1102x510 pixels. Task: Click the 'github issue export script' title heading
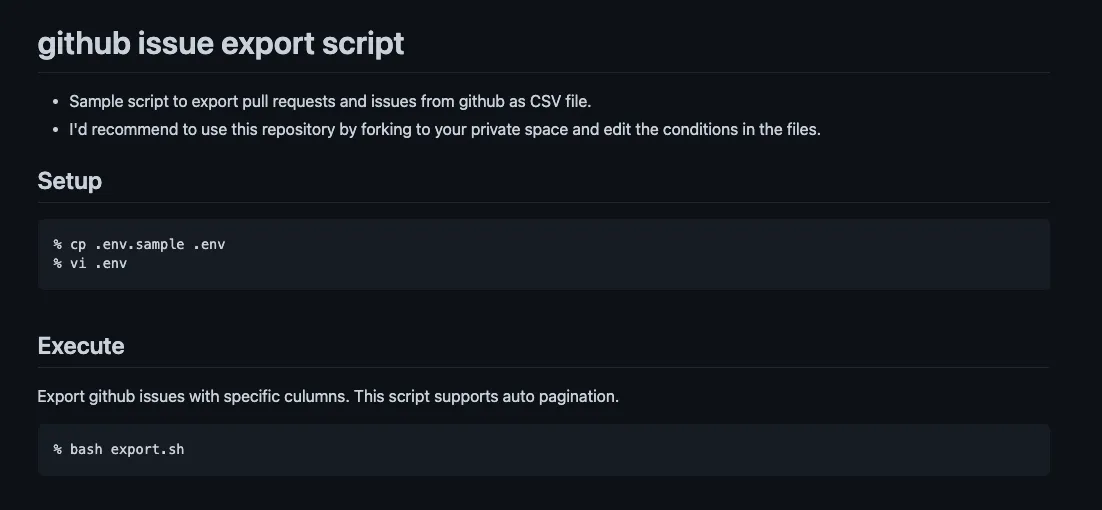click(x=221, y=44)
